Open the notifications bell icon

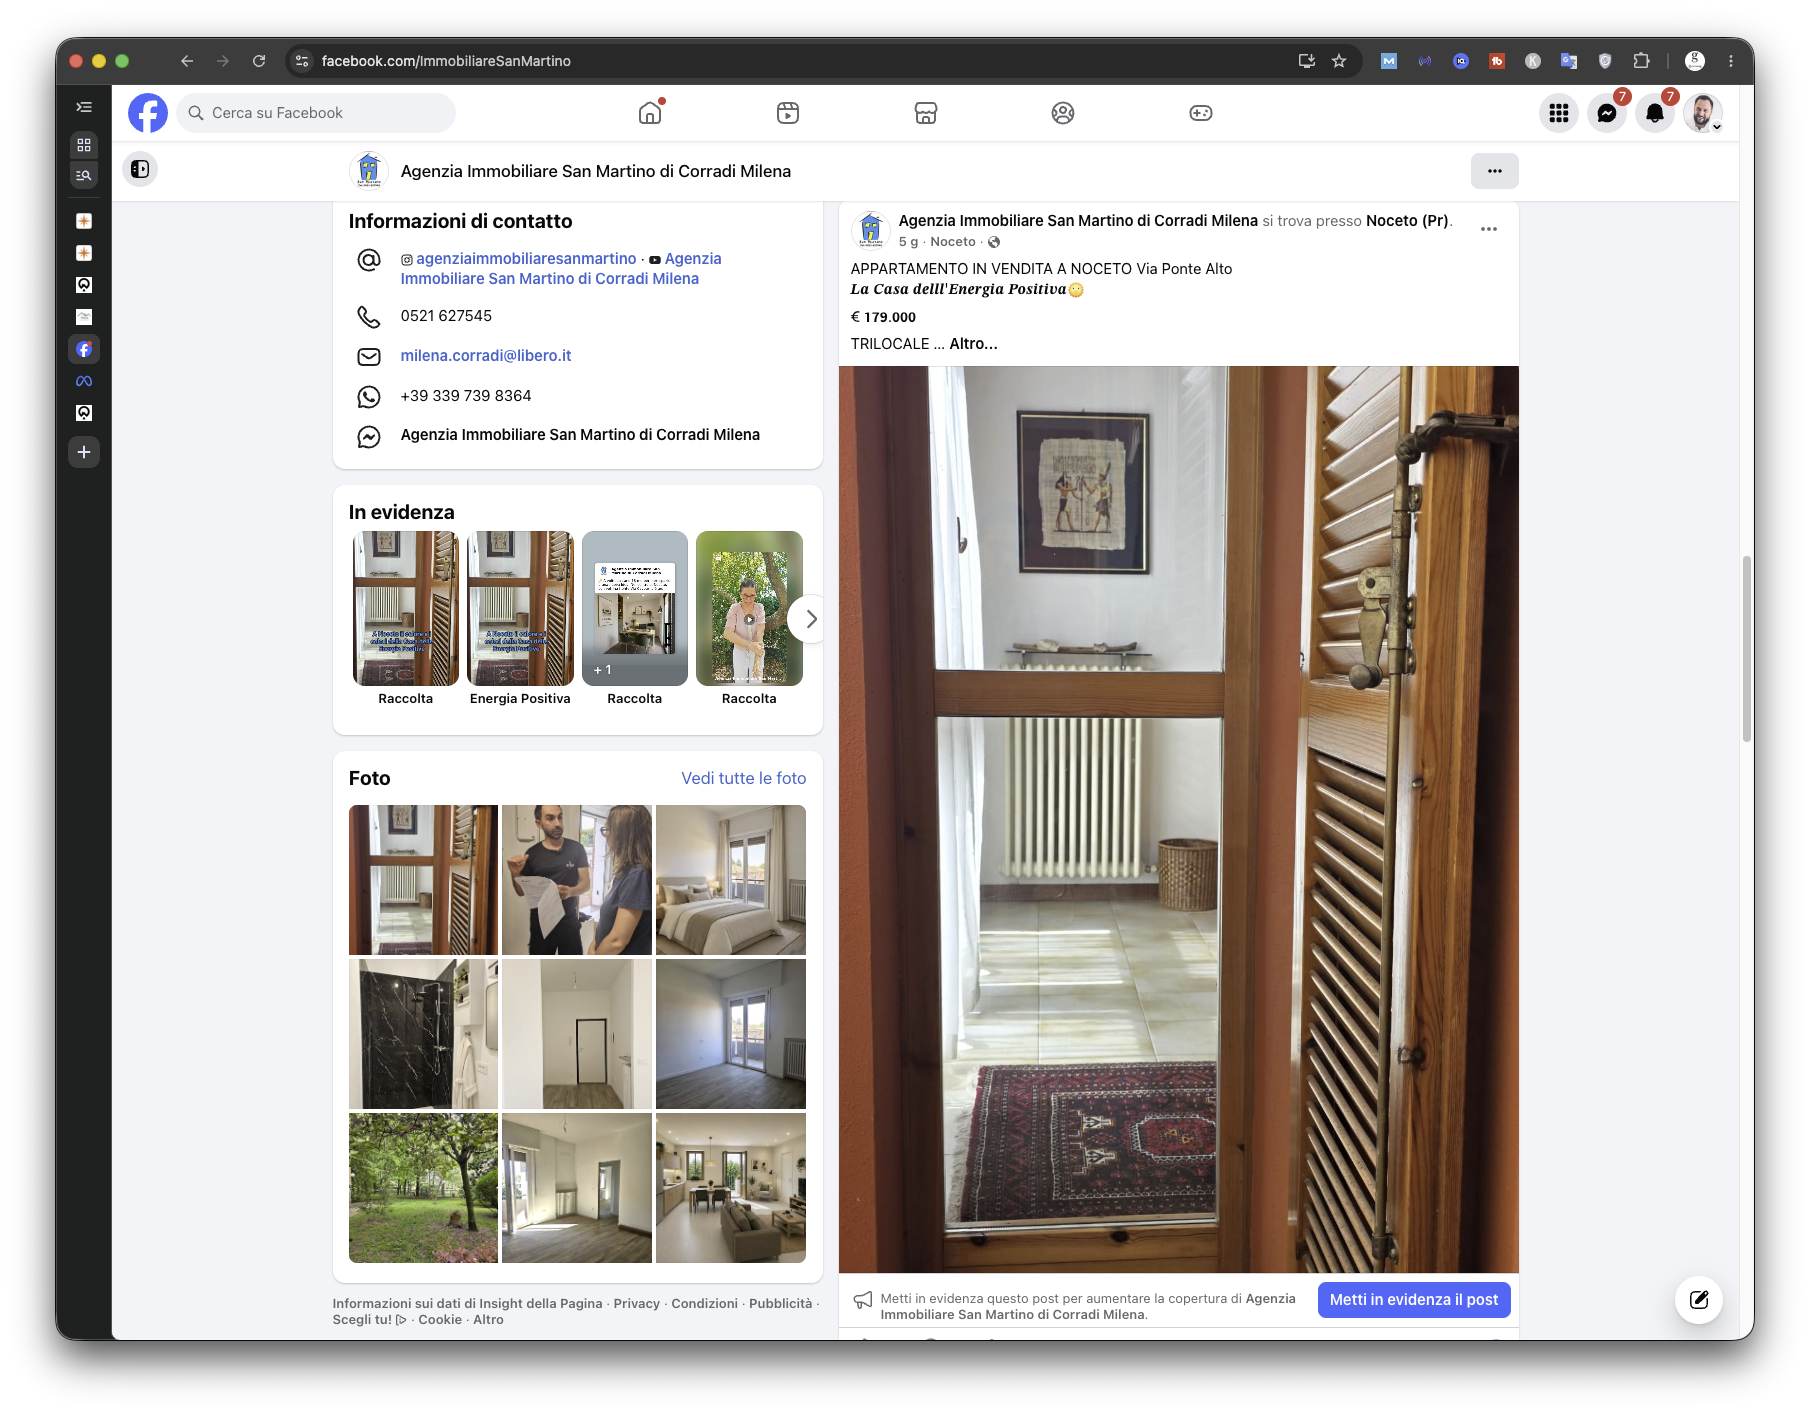pos(1655,113)
